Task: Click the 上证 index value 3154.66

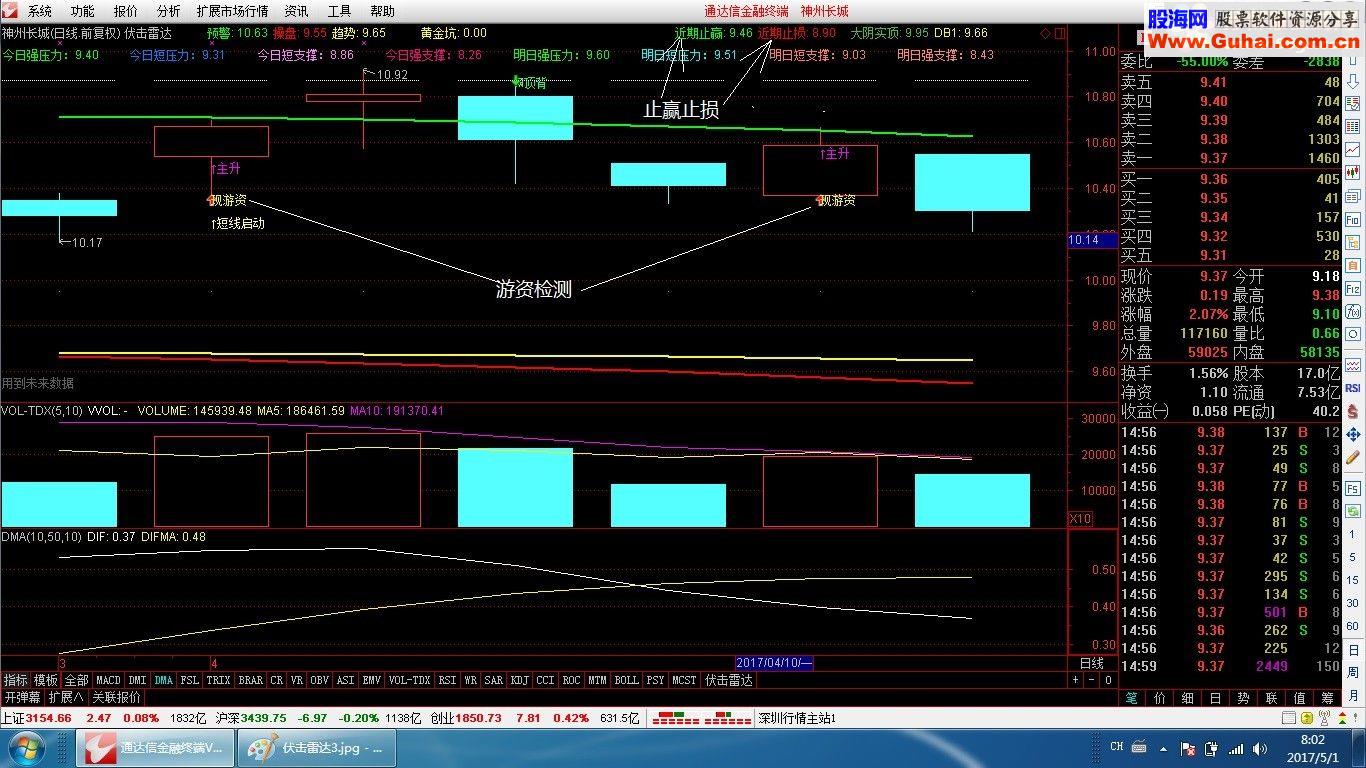Action: (49, 718)
